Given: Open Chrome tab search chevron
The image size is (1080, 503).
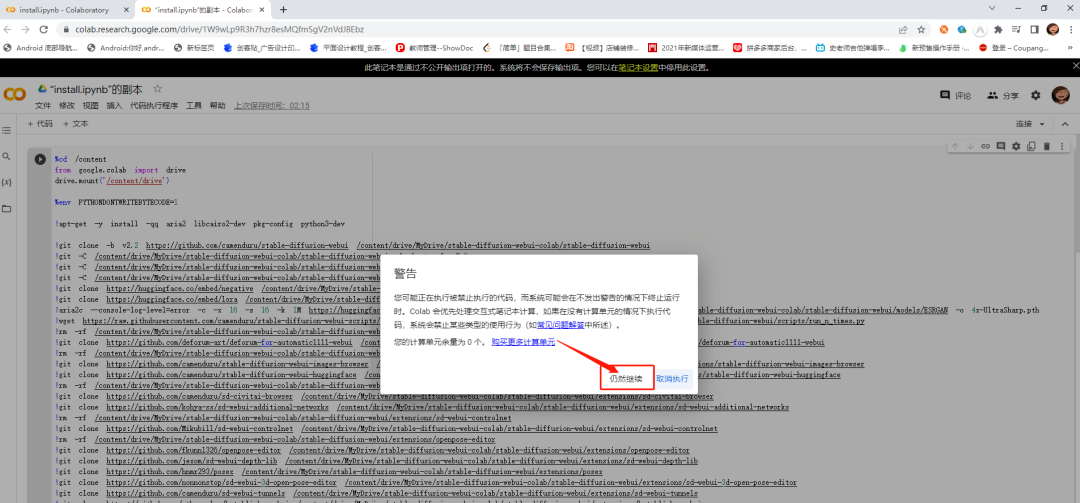Looking at the screenshot, I should (992, 8).
